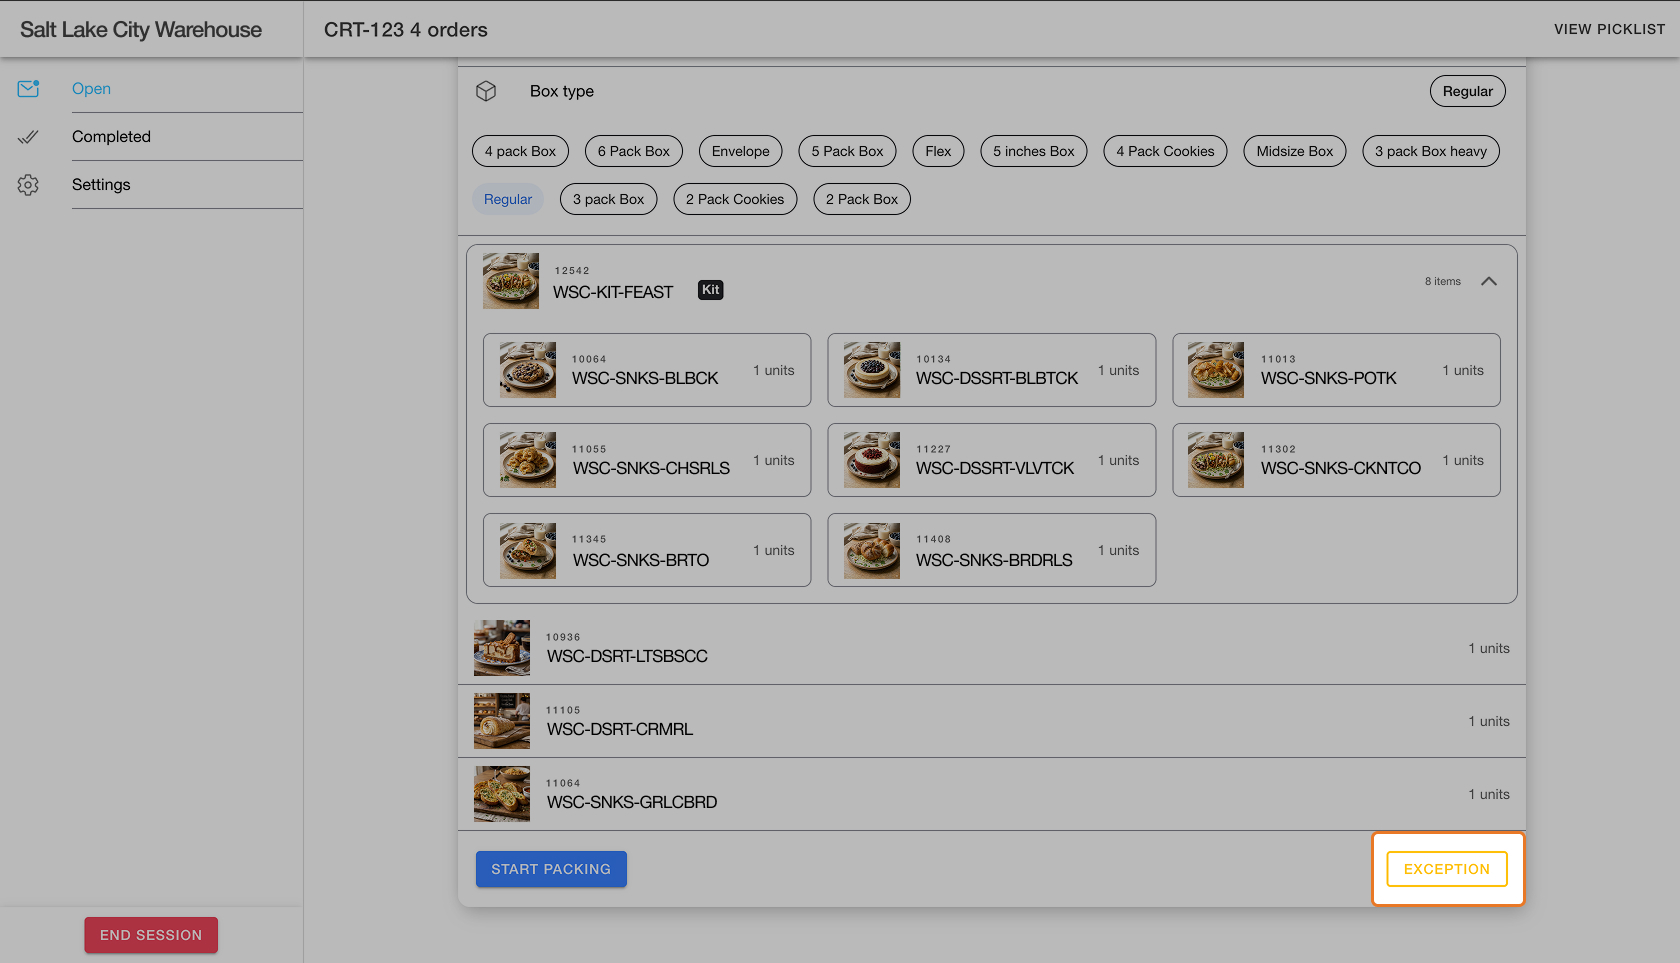Click the Regular badge beside Box type

(x=1468, y=91)
